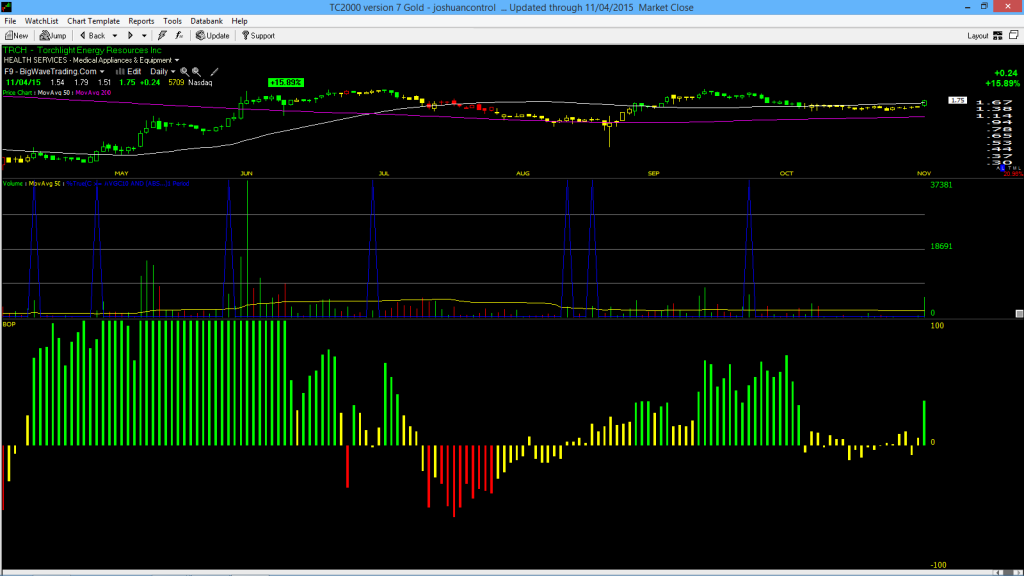This screenshot has height=576, width=1024.
Task: Select the drawing line tool icon
Action: click(214, 72)
